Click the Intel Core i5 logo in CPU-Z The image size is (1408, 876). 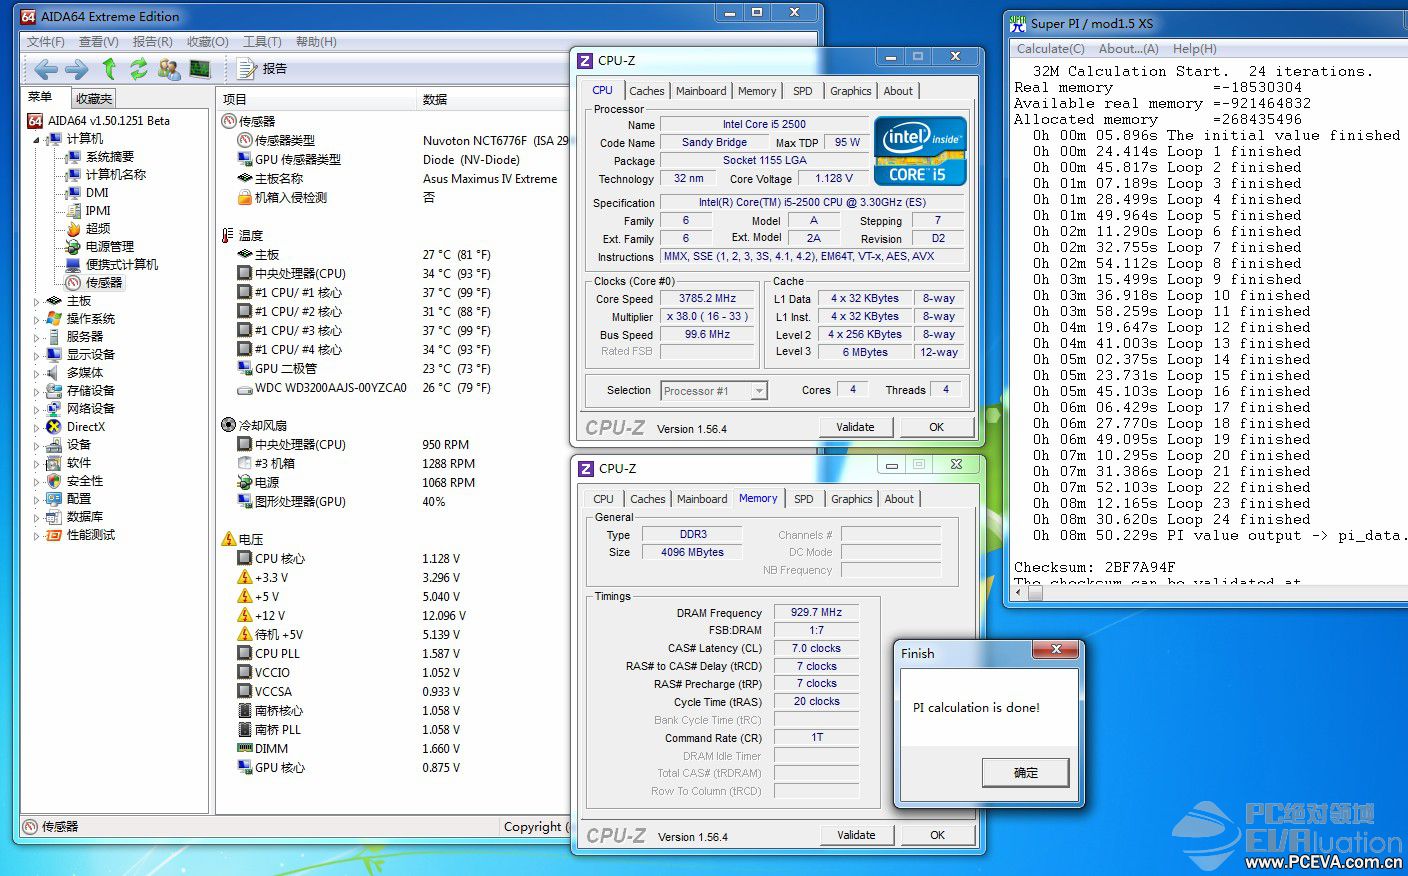point(921,151)
